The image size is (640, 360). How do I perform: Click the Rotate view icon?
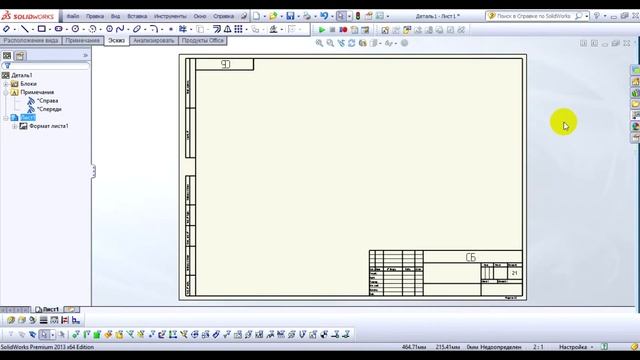tap(351, 43)
